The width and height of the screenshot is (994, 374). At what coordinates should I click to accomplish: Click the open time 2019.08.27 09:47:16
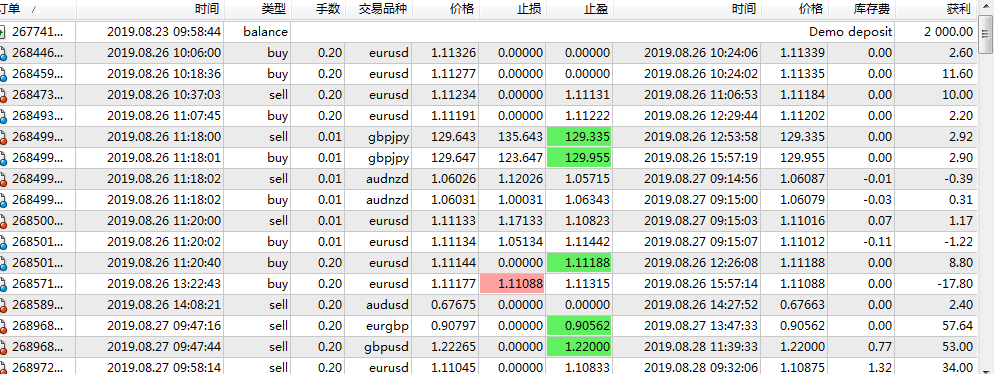coord(164,326)
